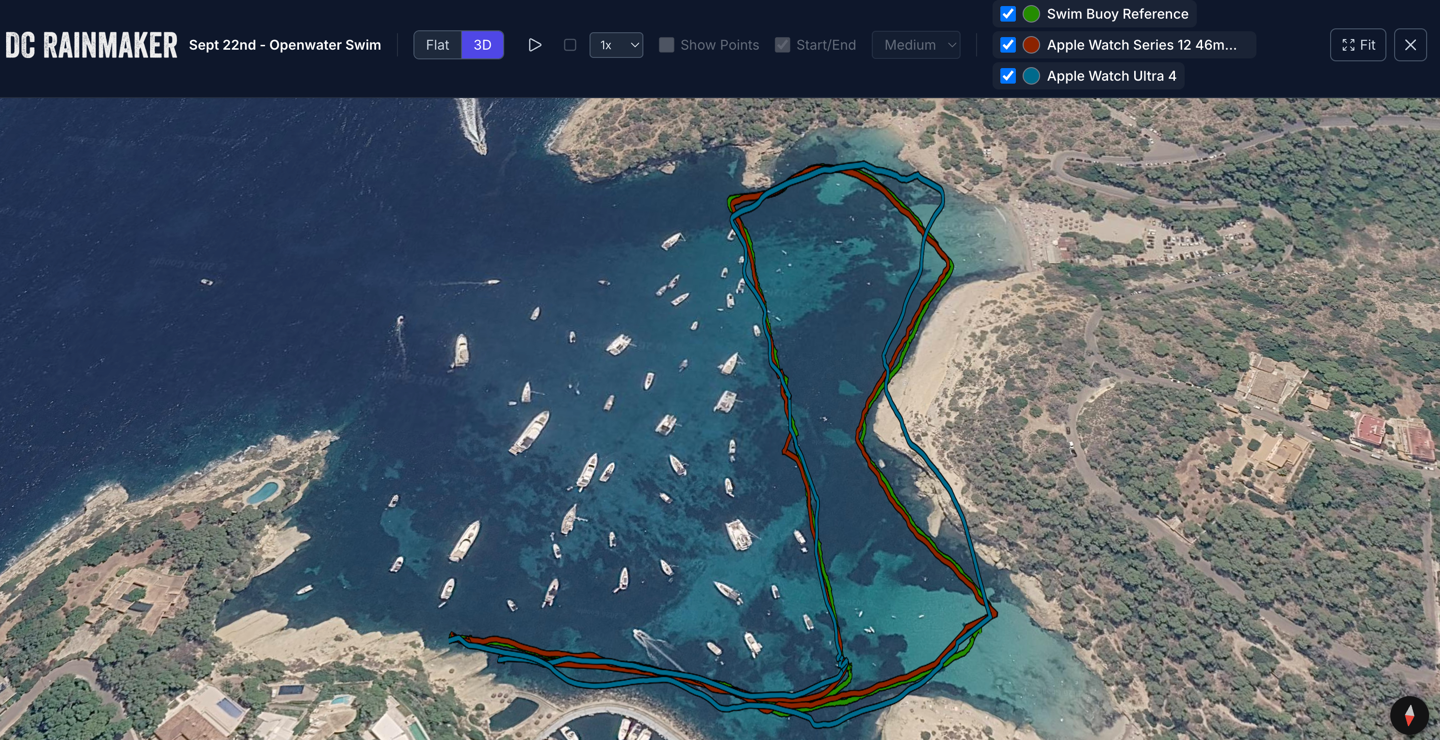Open the Medium line-width dropdown

pyautogui.click(x=916, y=45)
